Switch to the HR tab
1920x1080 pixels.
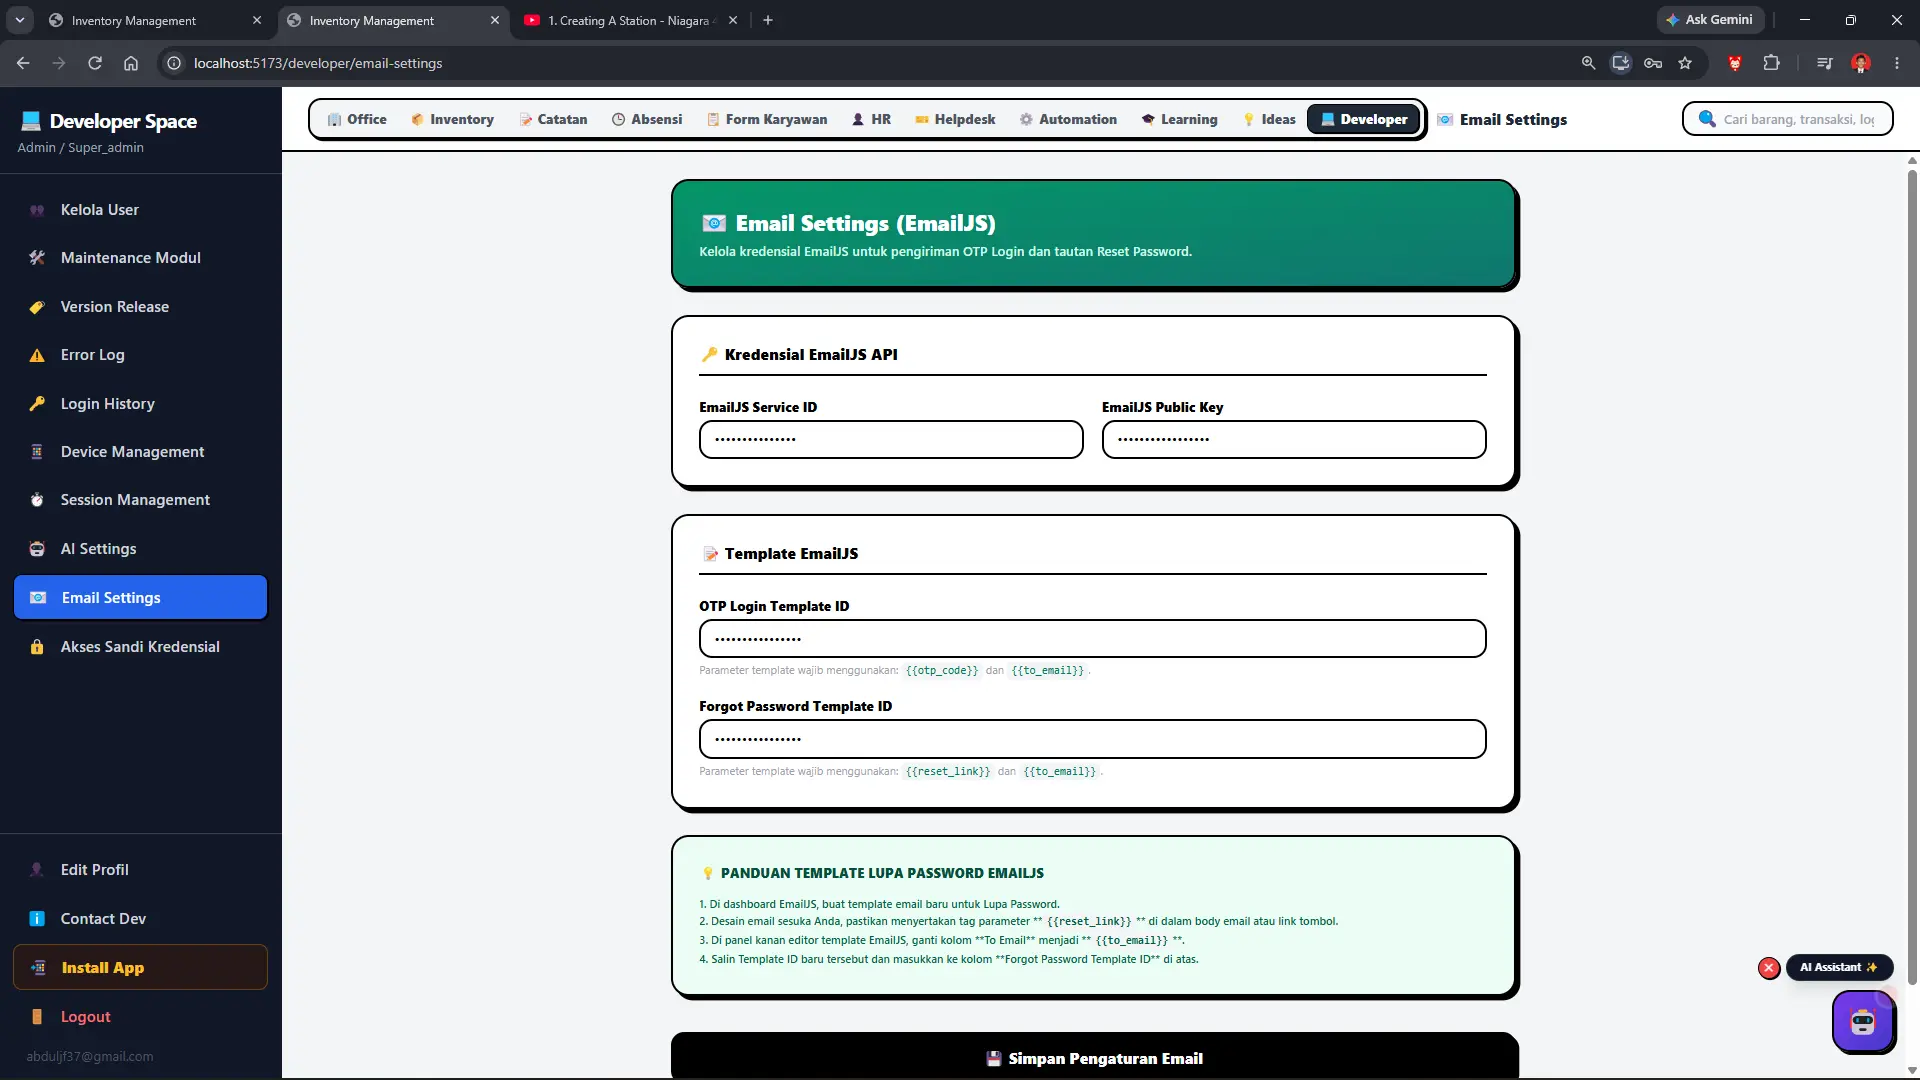(x=871, y=119)
